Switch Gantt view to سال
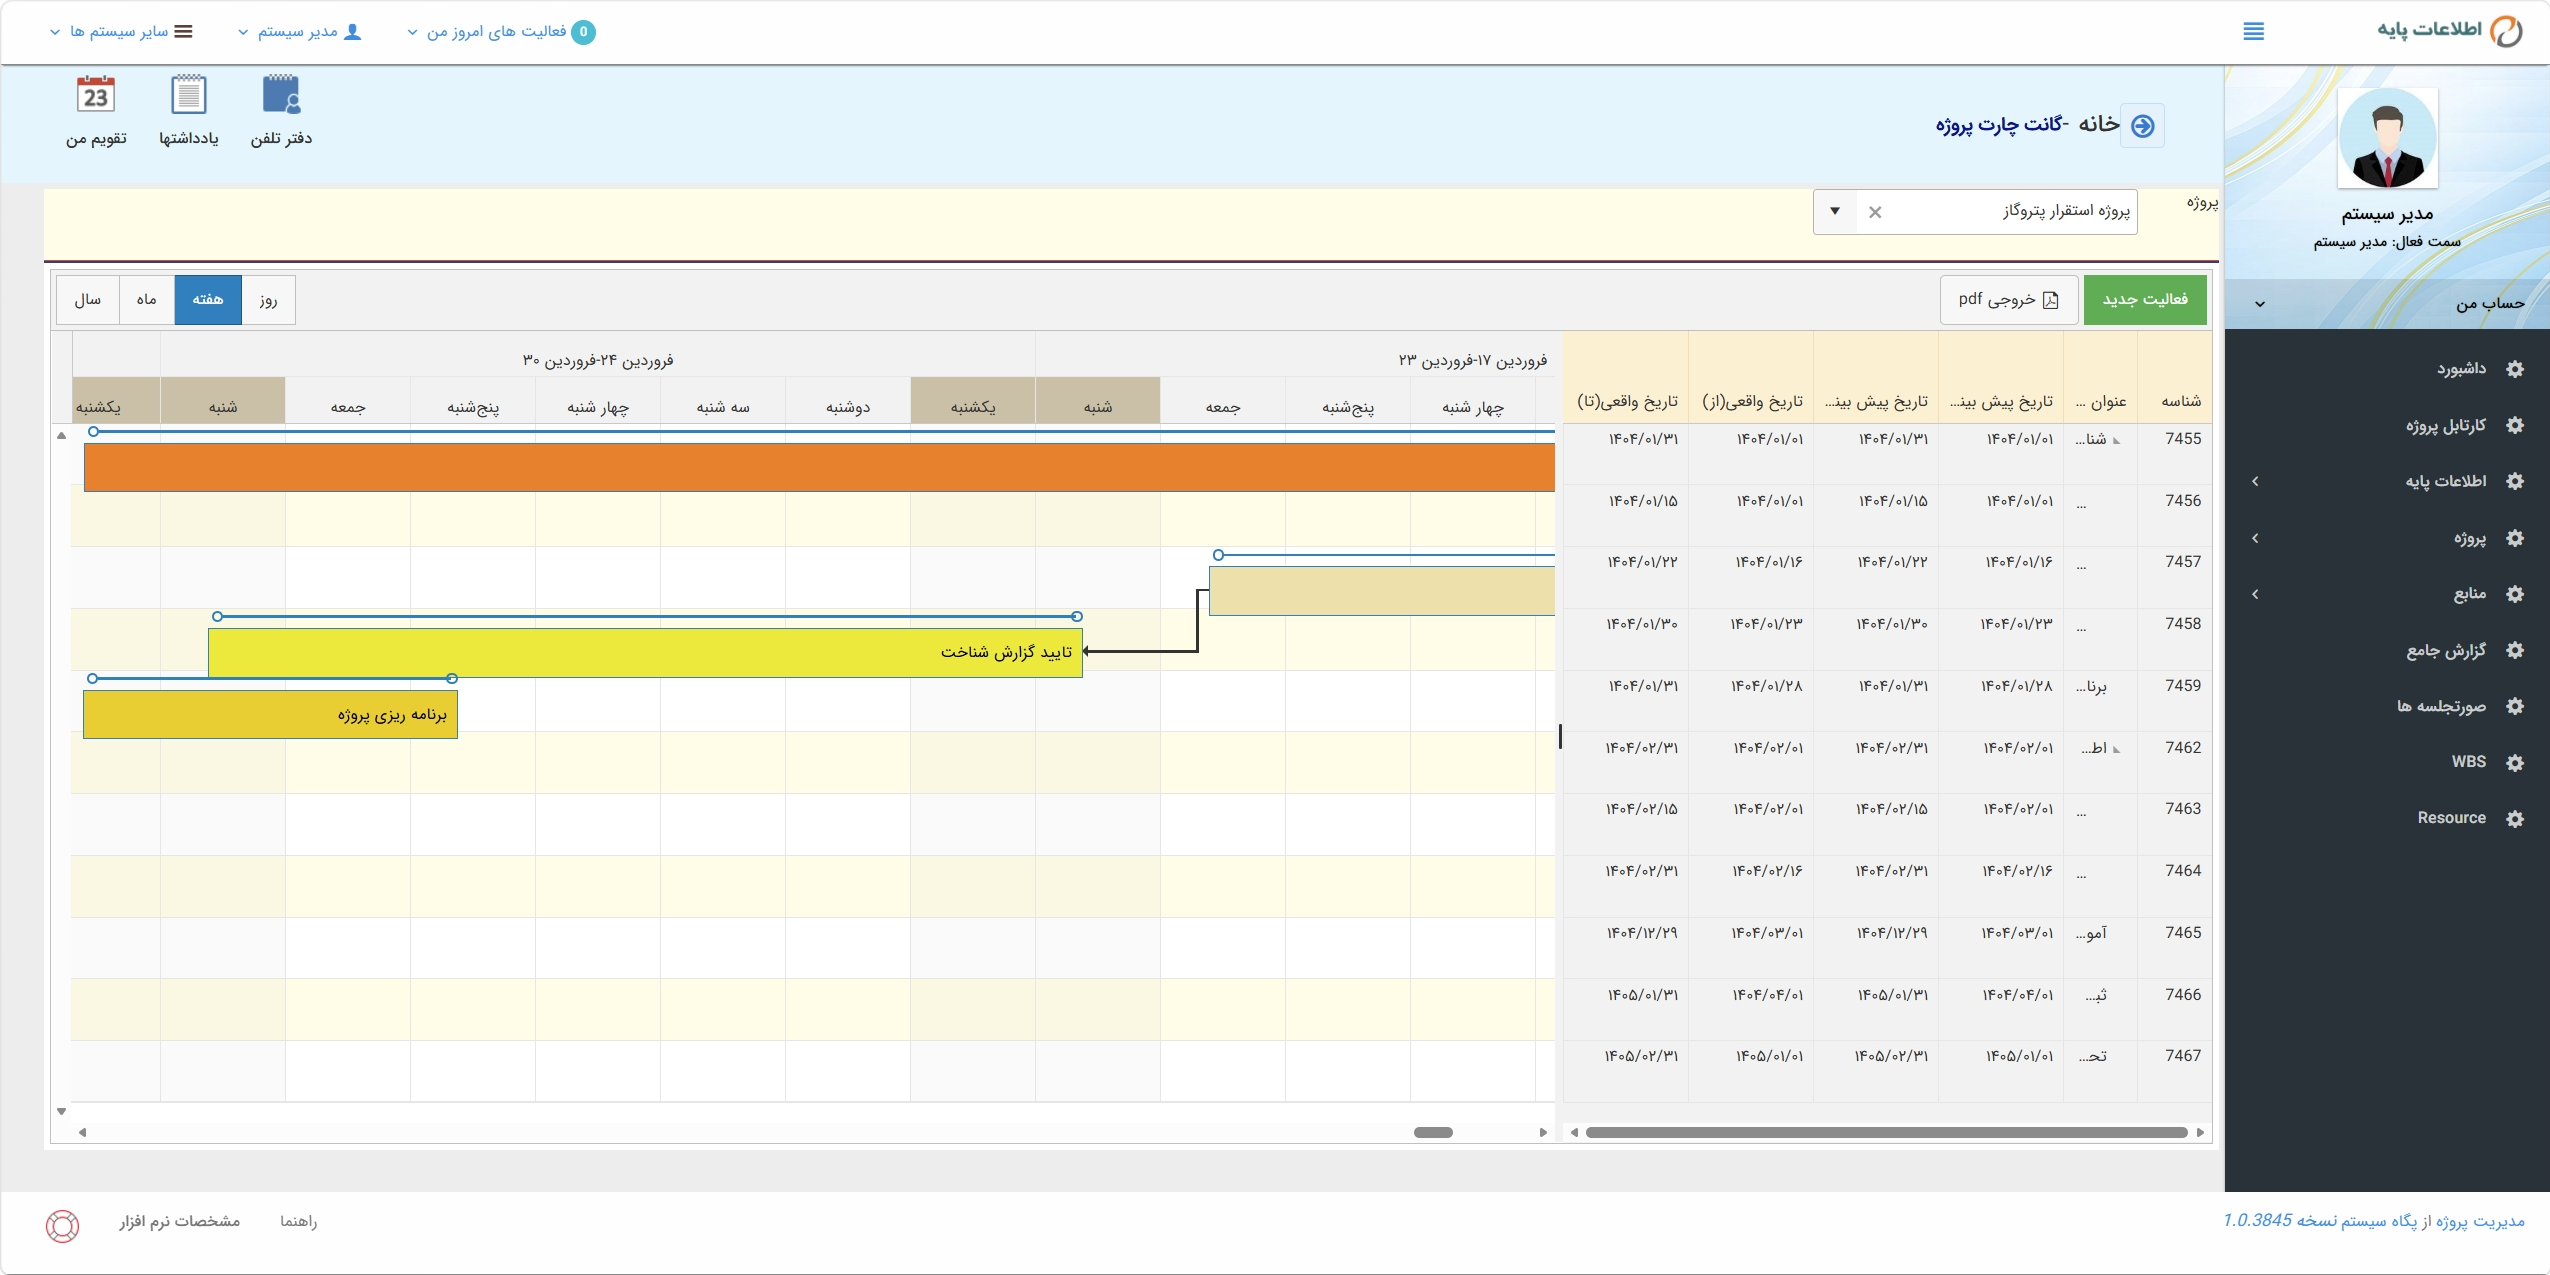The image size is (2550, 1275). (x=88, y=300)
